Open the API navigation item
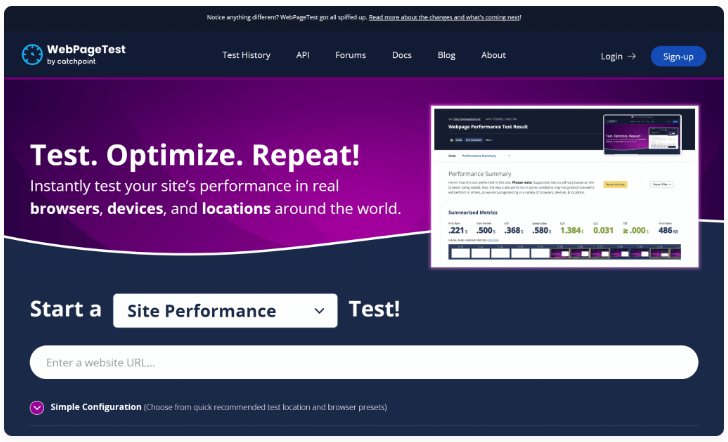728x442 pixels. [x=303, y=55]
